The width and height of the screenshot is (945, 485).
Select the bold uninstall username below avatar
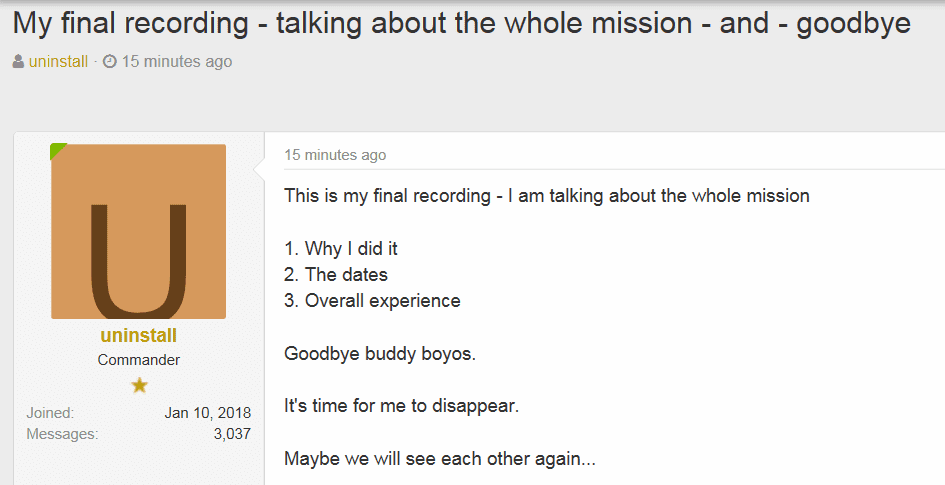139,335
